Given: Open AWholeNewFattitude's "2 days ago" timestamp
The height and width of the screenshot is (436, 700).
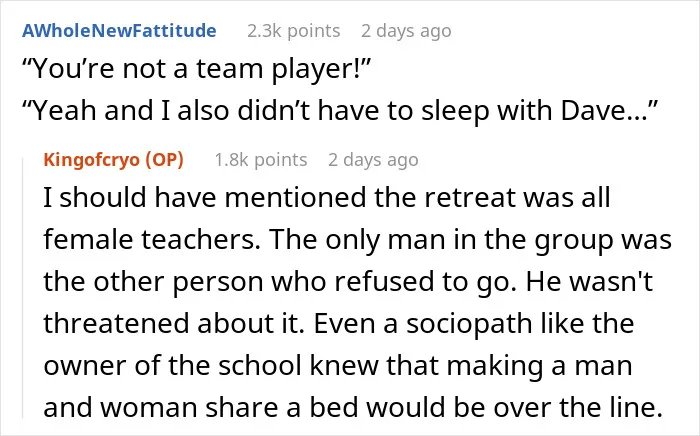Looking at the screenshot, I should [x=406, y=31].
